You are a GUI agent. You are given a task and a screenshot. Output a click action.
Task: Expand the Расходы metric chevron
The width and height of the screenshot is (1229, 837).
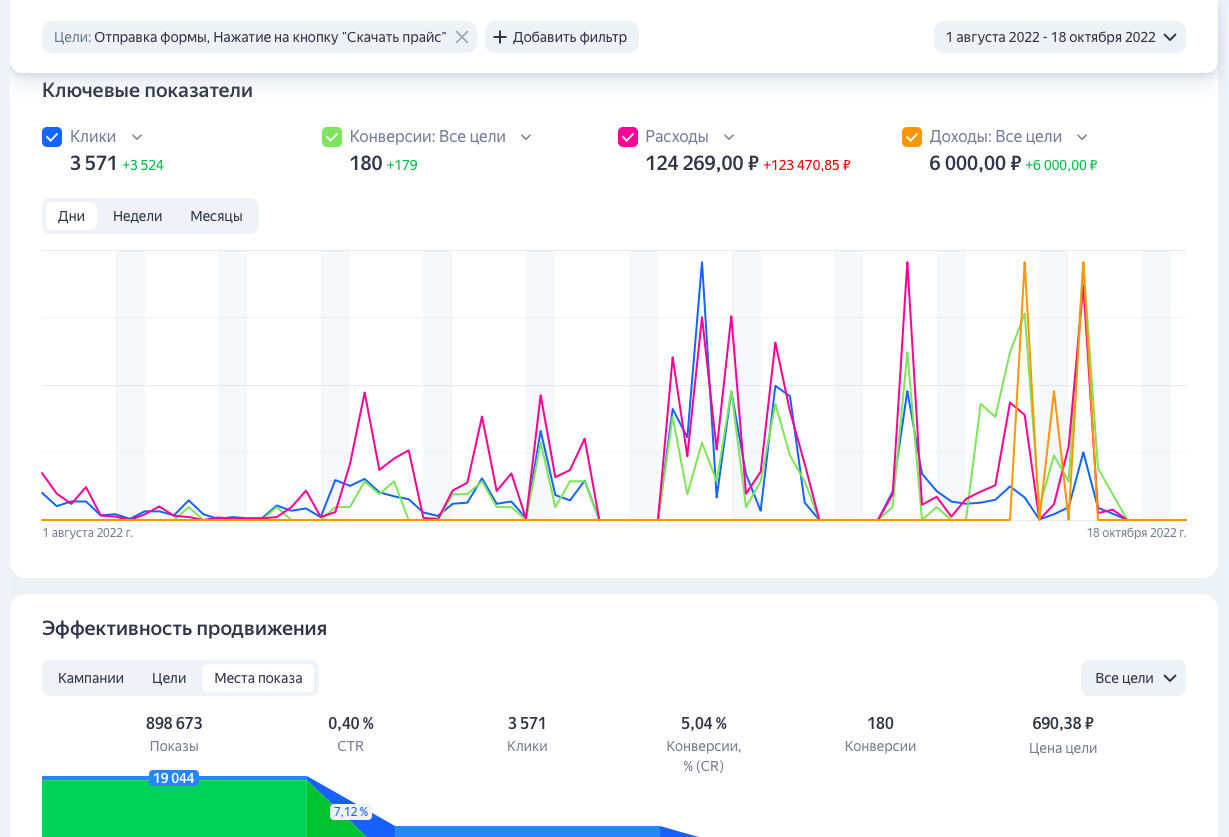[x=729, y=137]
